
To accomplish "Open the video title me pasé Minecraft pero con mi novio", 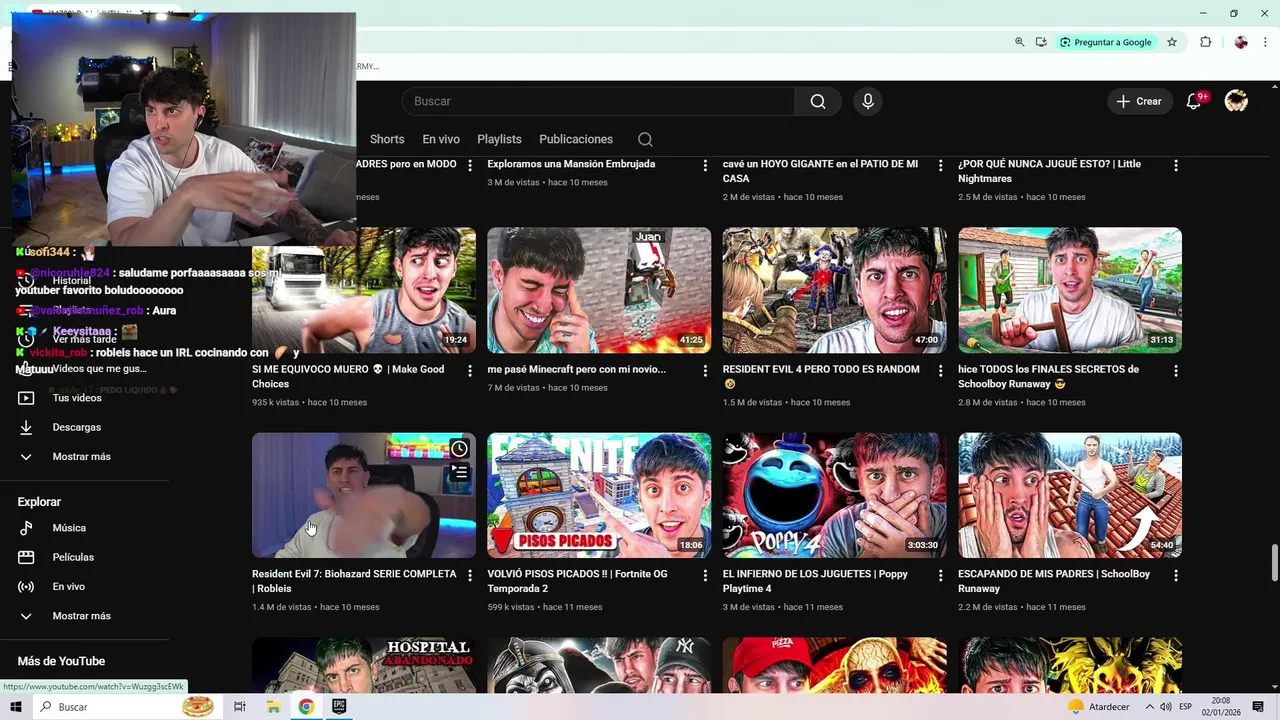I will [576, 369].
